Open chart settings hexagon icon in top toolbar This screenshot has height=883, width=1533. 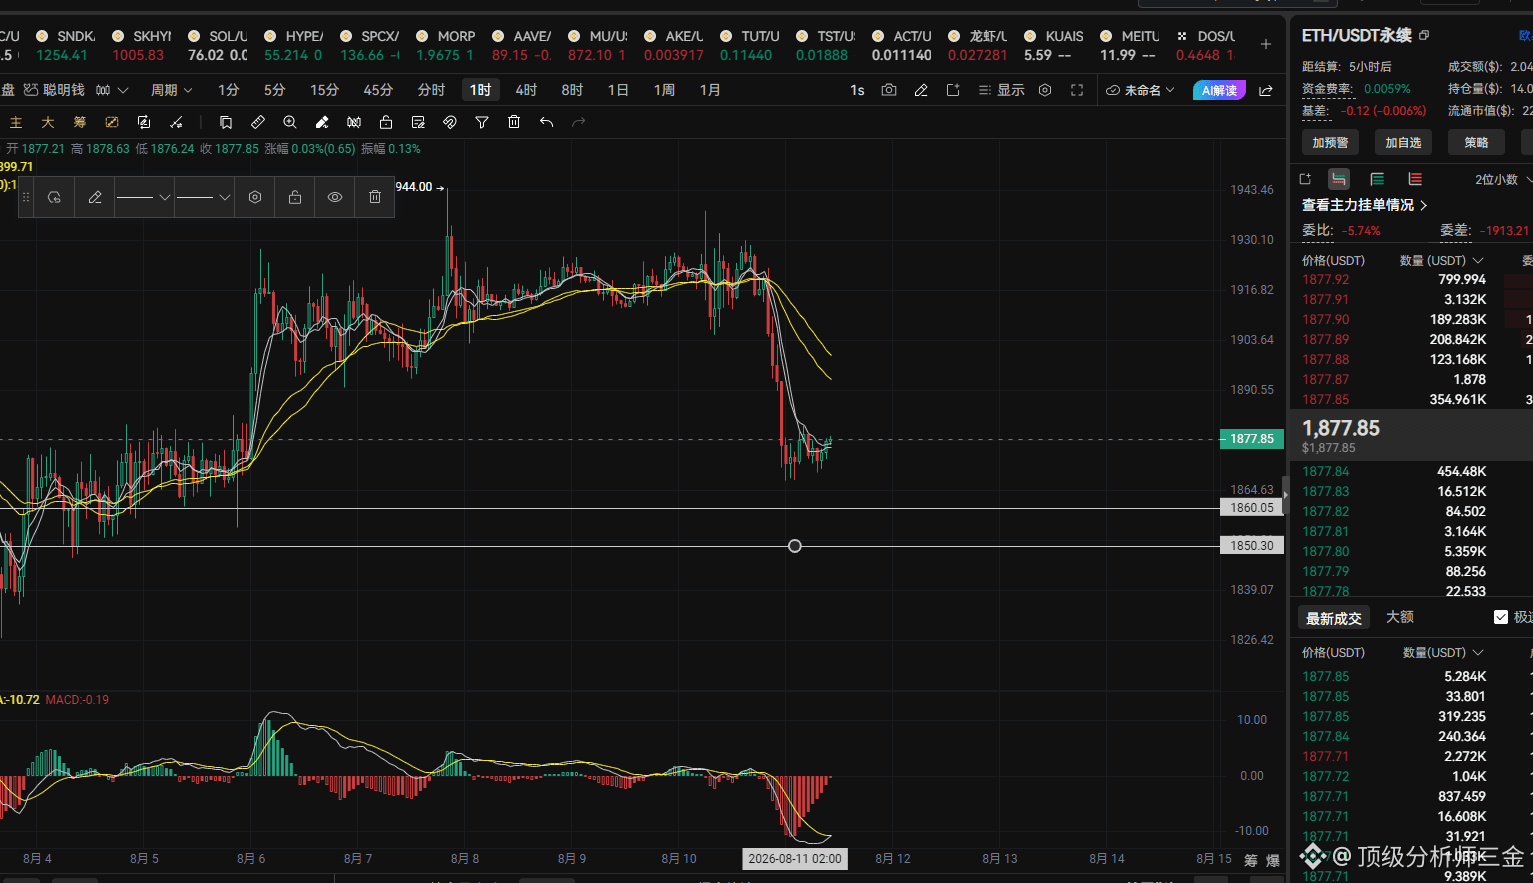pyautogui.click(x=1045, y=90)
